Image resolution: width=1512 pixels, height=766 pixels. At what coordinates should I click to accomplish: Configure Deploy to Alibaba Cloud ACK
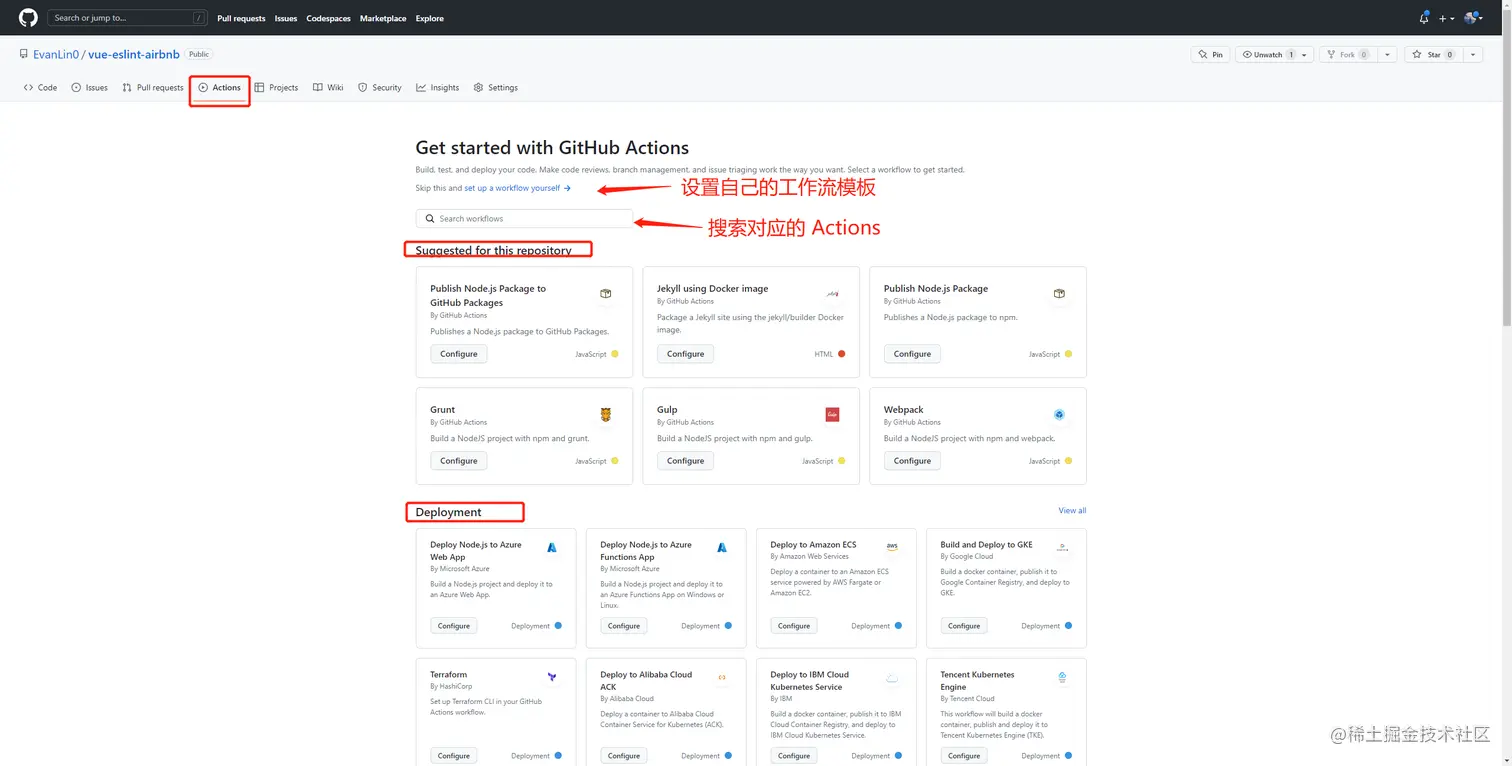(624, 756)
